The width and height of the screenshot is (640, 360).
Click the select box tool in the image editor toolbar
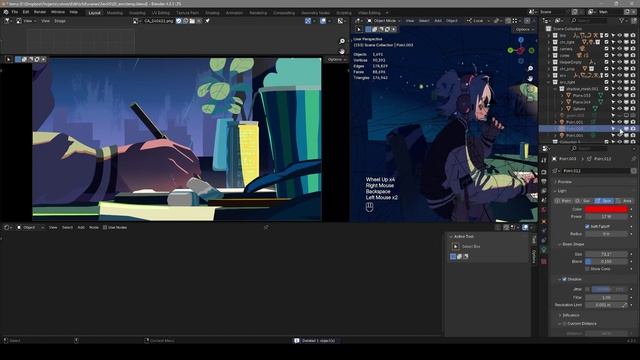(9, 59)
